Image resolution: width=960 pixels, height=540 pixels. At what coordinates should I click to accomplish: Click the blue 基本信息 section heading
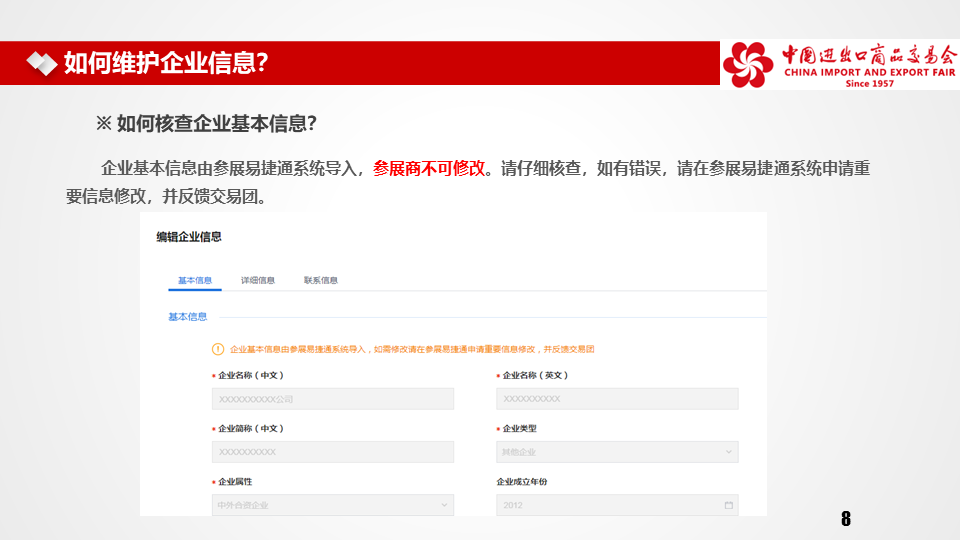187,317
